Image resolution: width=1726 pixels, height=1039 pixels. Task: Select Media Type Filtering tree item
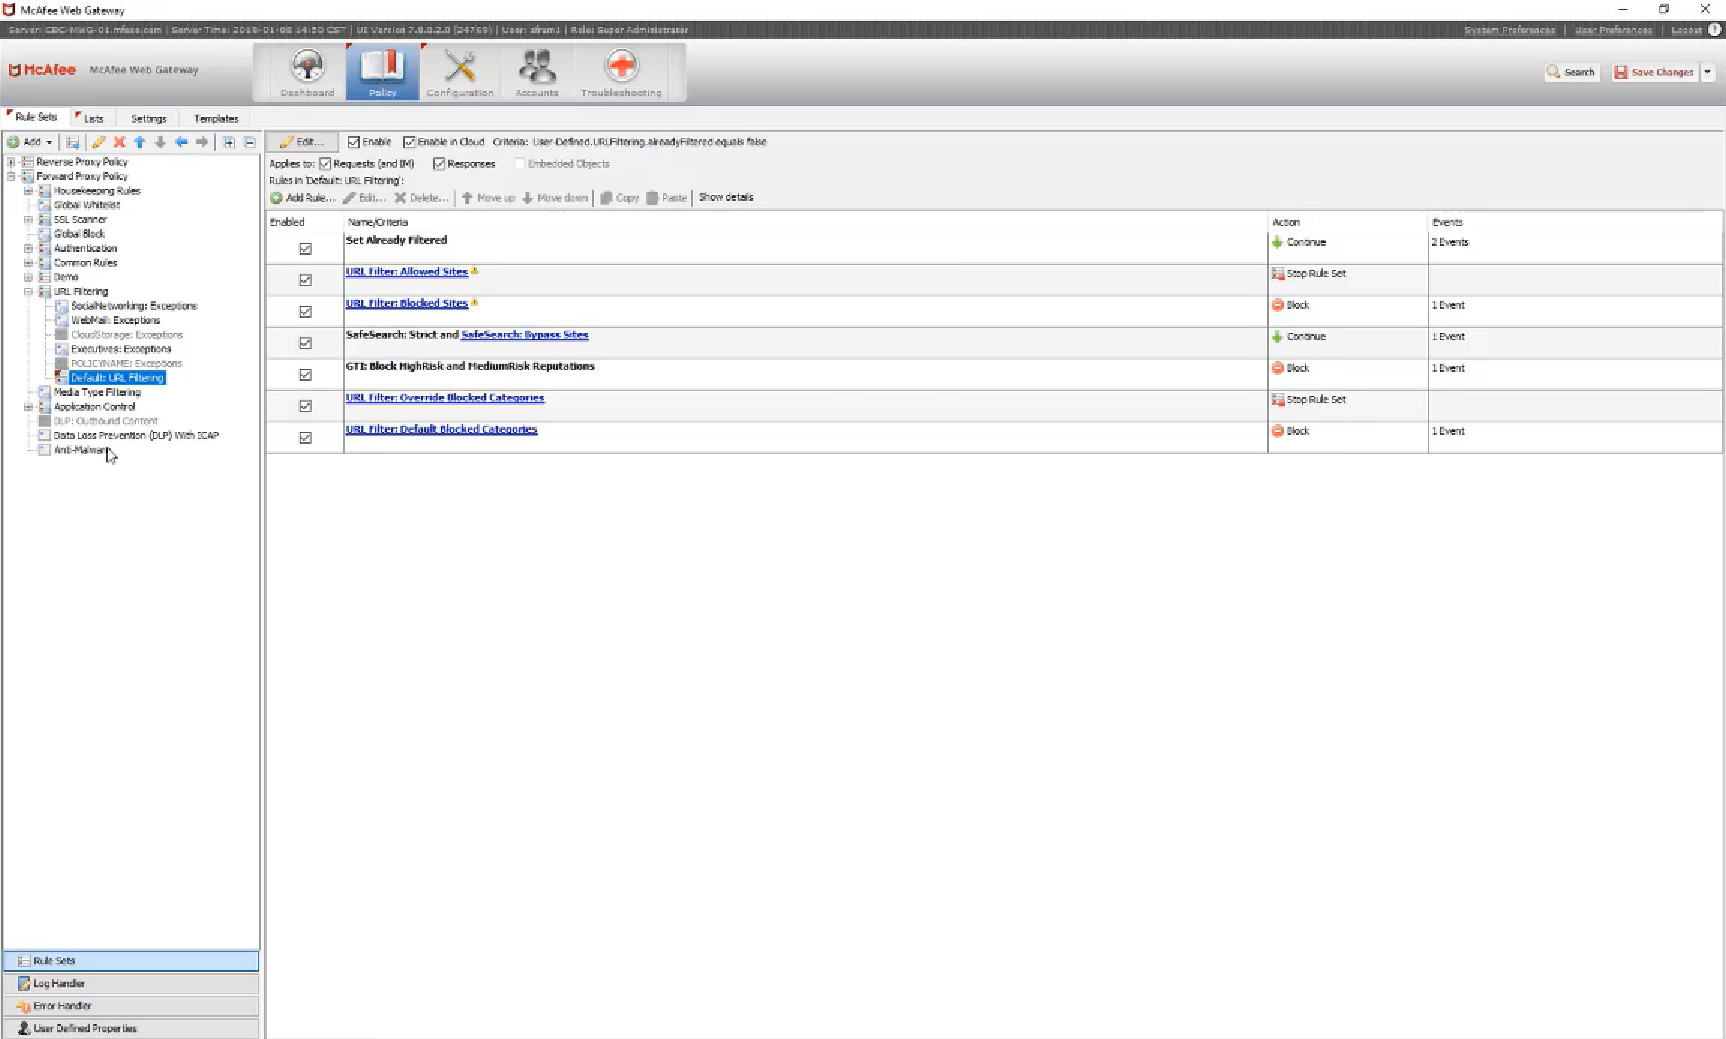point(97,393)
